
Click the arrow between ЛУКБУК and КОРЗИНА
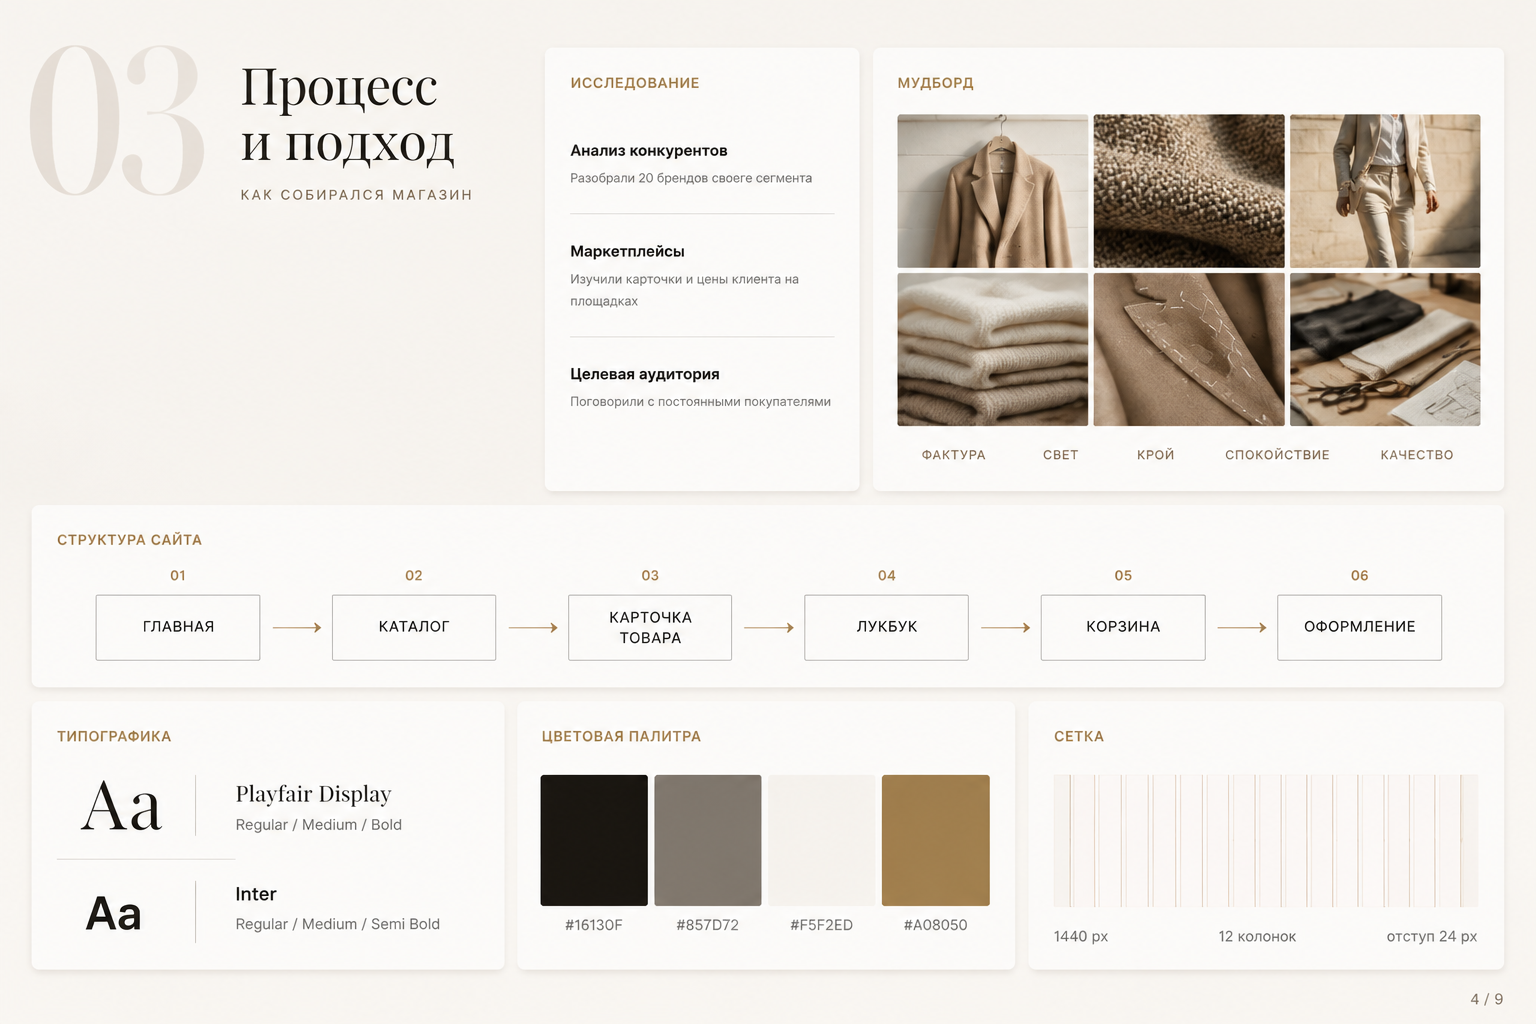[1006, 628]
